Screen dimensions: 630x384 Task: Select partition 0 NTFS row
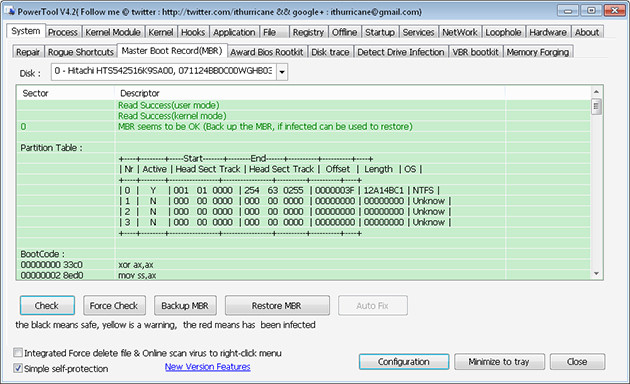point(303,190)
